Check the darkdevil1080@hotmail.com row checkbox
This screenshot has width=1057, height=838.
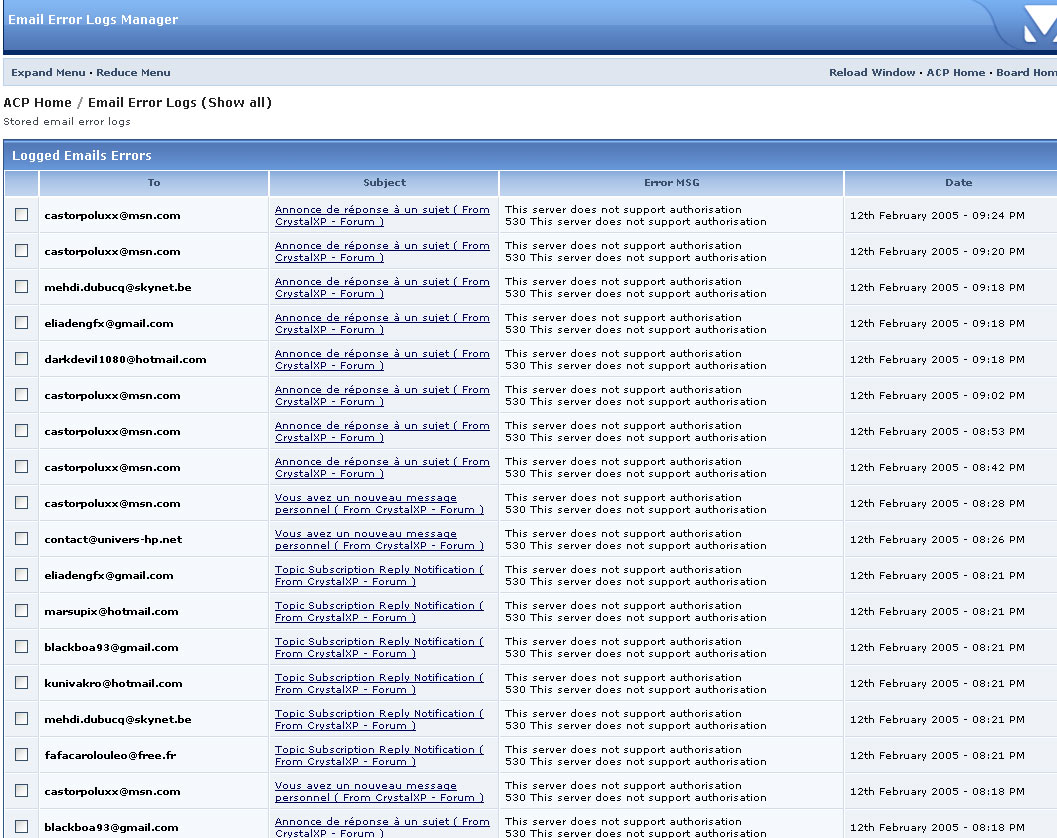click(x=22, y=358)
